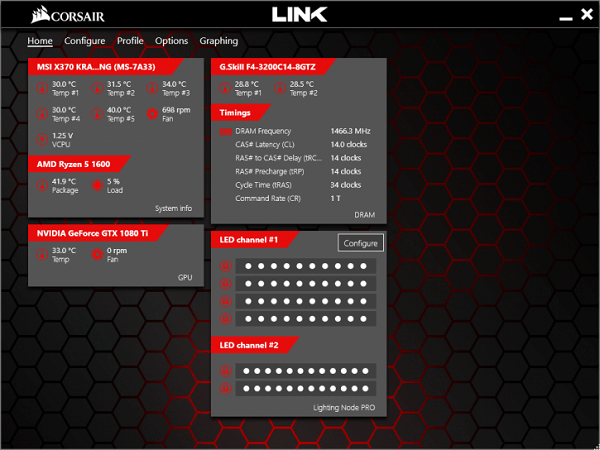Select second LED strip in channel #1
Screen dimensions: 600x450
point(305,284)
